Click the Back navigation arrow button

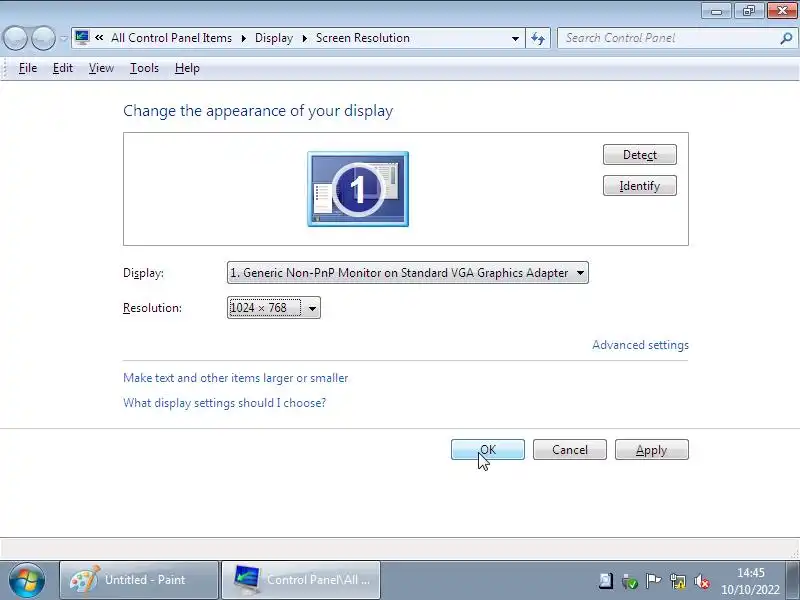(15, 38)
